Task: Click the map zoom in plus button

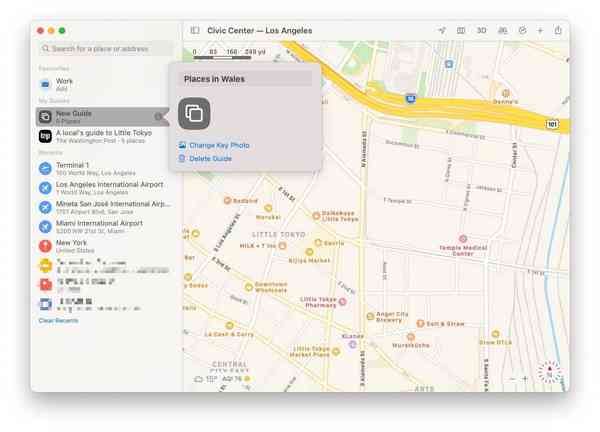Action: (525, 379)
